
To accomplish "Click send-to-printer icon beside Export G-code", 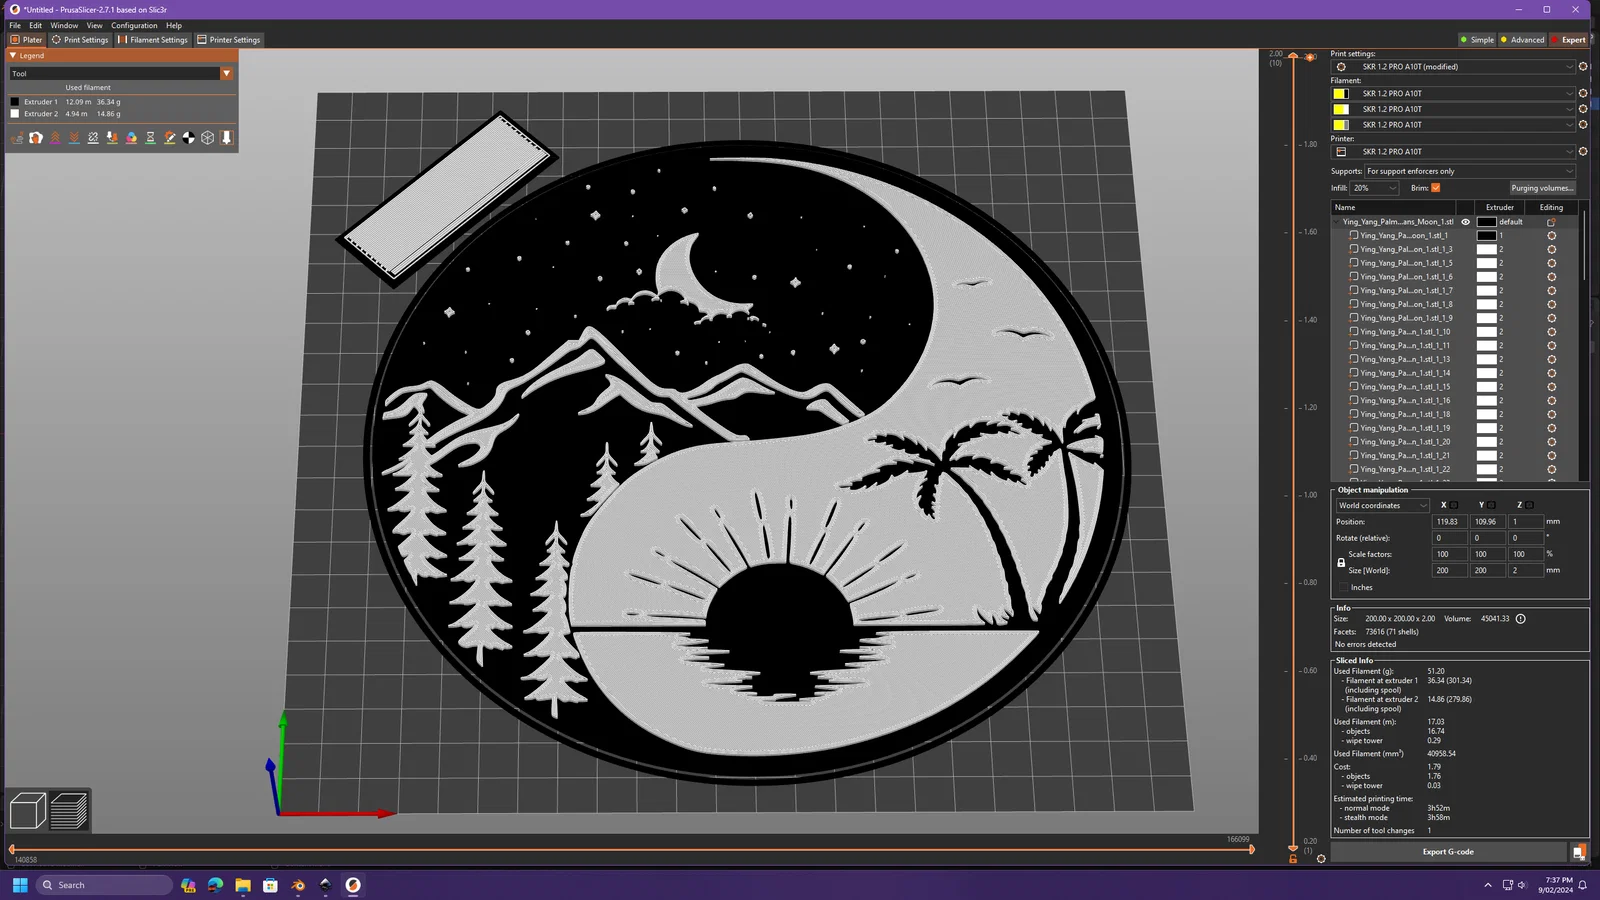I will click(x=1579, y=852).
